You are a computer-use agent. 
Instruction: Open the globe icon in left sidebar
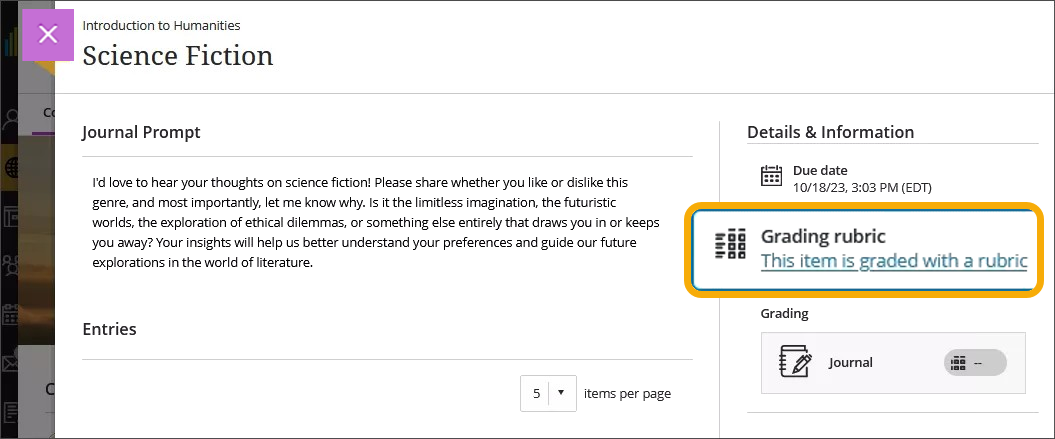coord(12,167)
